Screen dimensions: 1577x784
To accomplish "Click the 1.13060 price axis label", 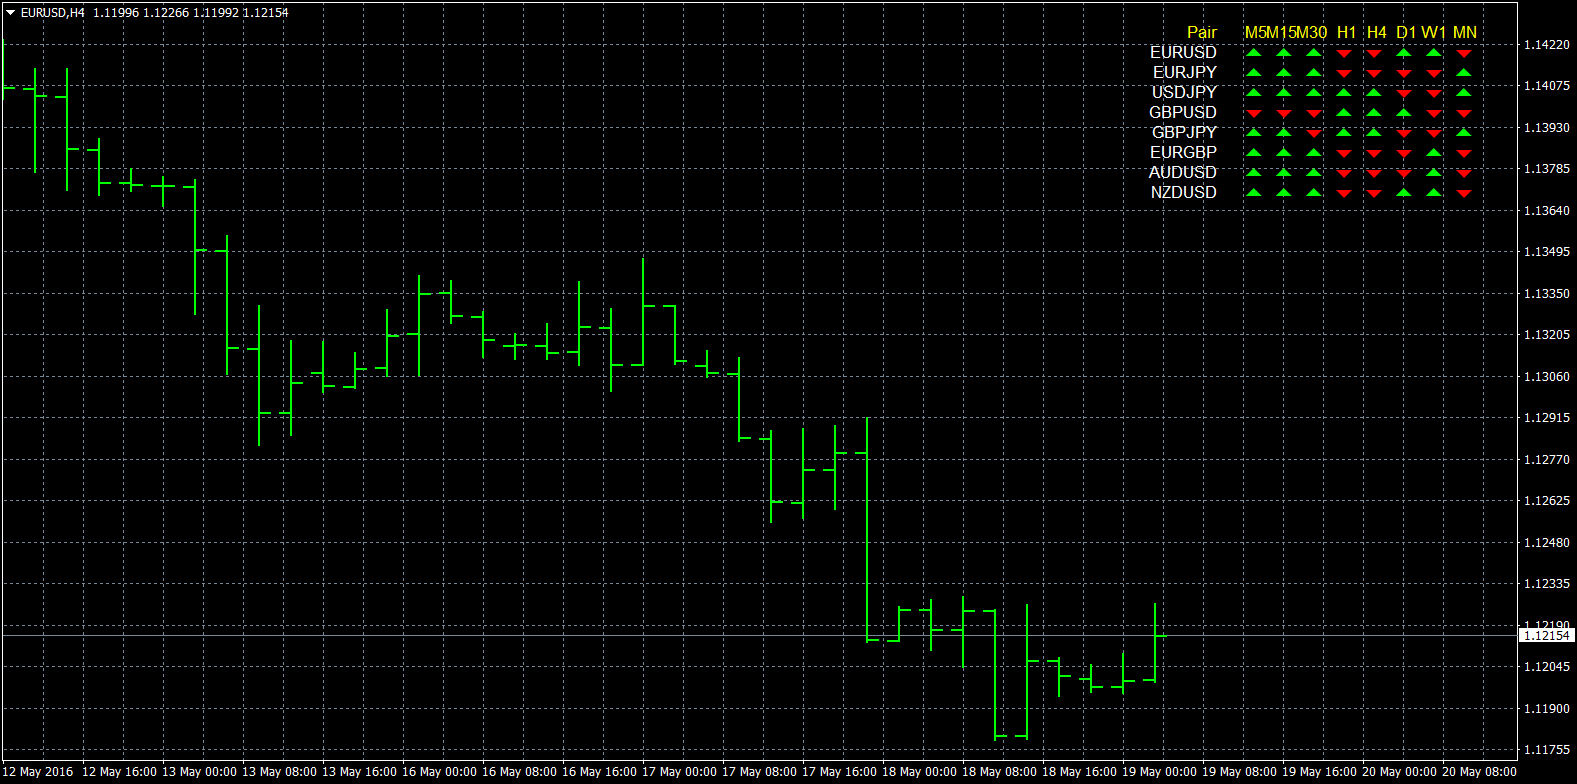I will tap(1546, 377).
